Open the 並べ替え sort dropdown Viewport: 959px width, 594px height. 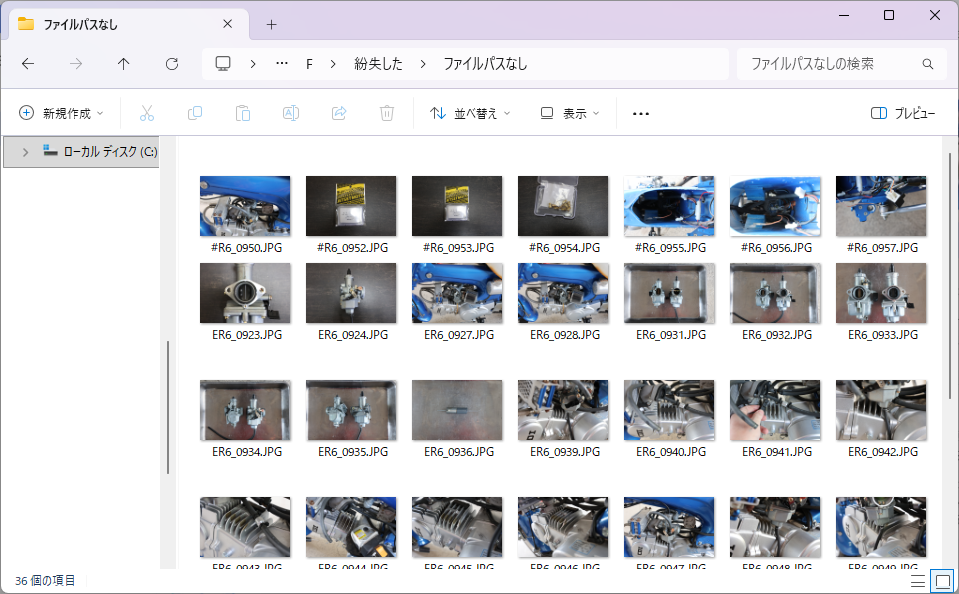point(470,113)
